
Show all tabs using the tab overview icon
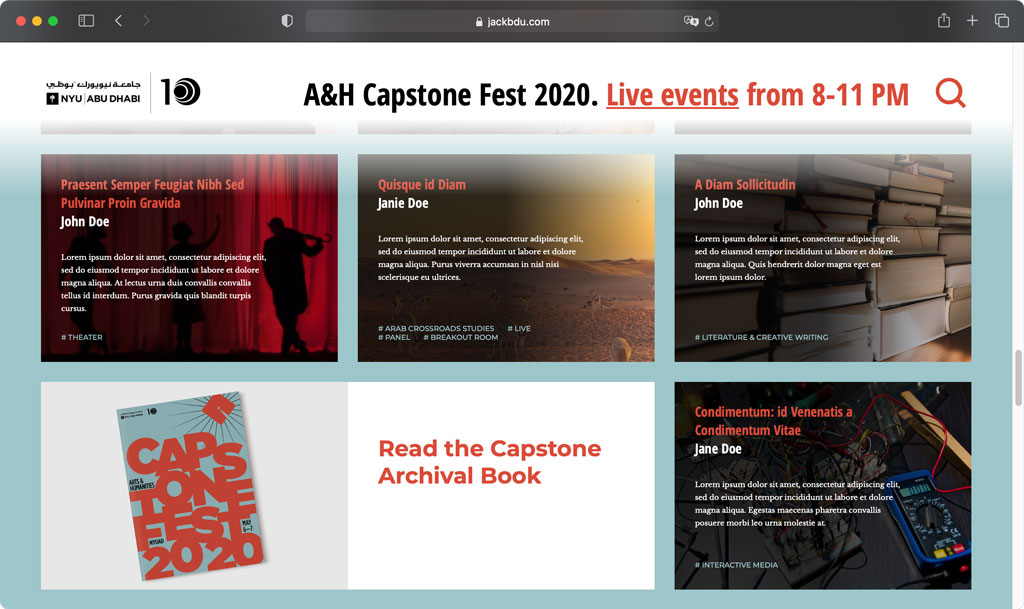pos(1001,19)
